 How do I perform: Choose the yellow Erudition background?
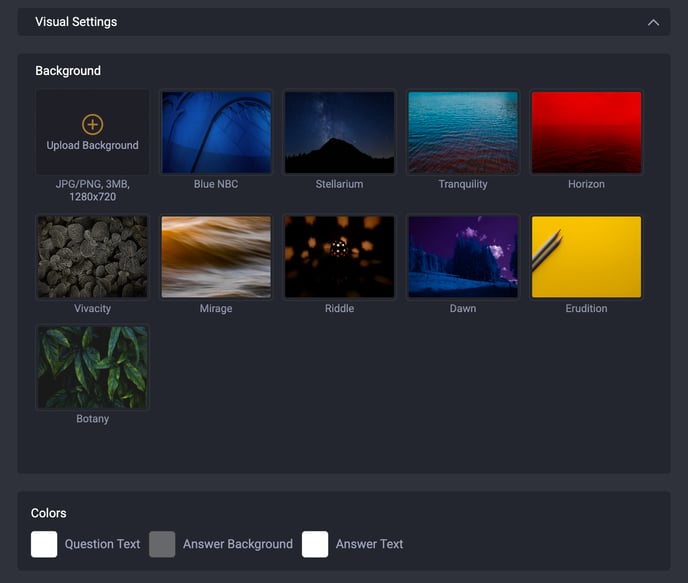click(x=586, y=257)
